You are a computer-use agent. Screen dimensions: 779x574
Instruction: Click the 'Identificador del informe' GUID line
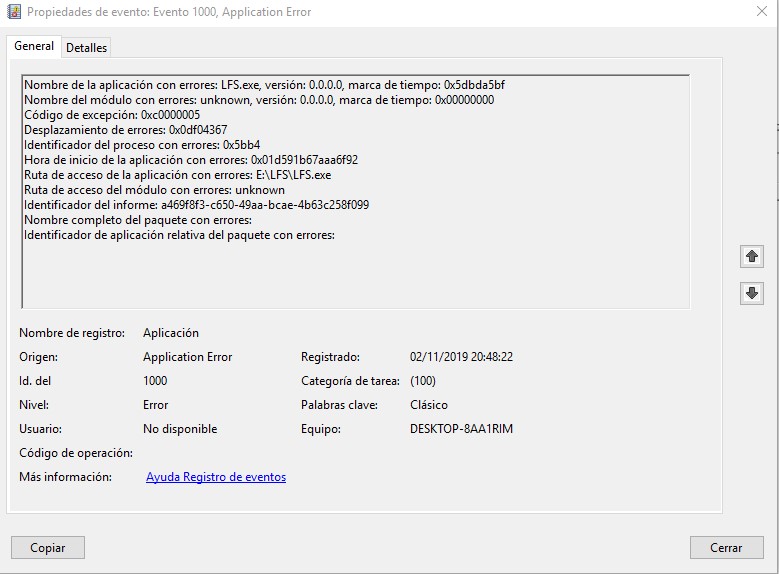(x=197, y=205)
